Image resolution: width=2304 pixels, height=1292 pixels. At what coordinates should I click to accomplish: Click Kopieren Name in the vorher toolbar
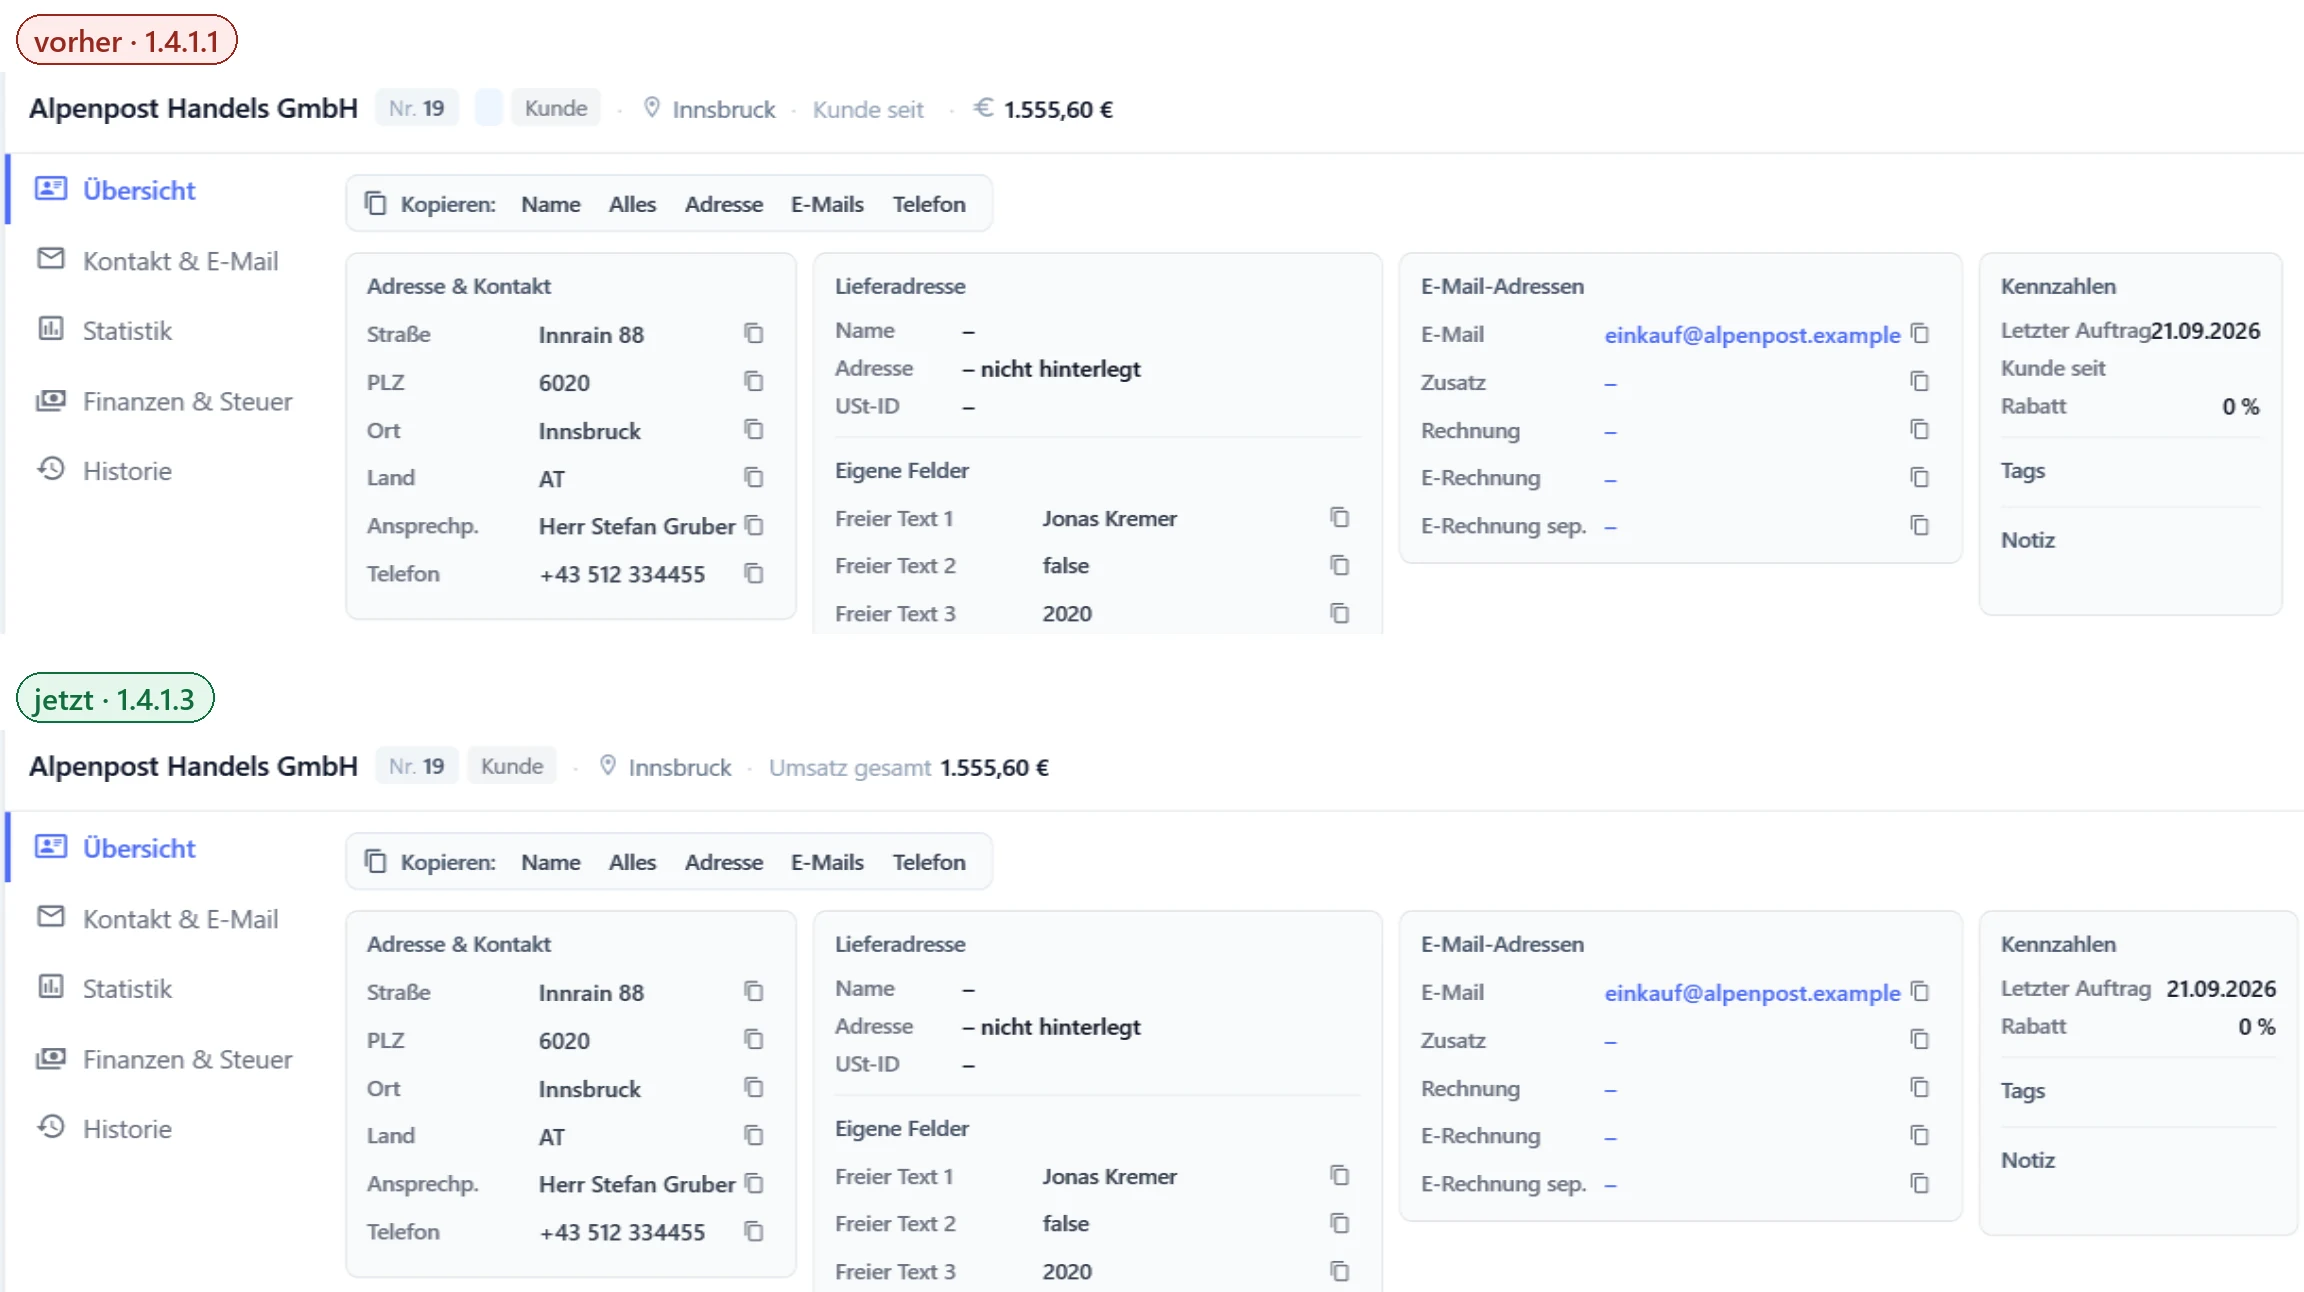pos(551,204)
